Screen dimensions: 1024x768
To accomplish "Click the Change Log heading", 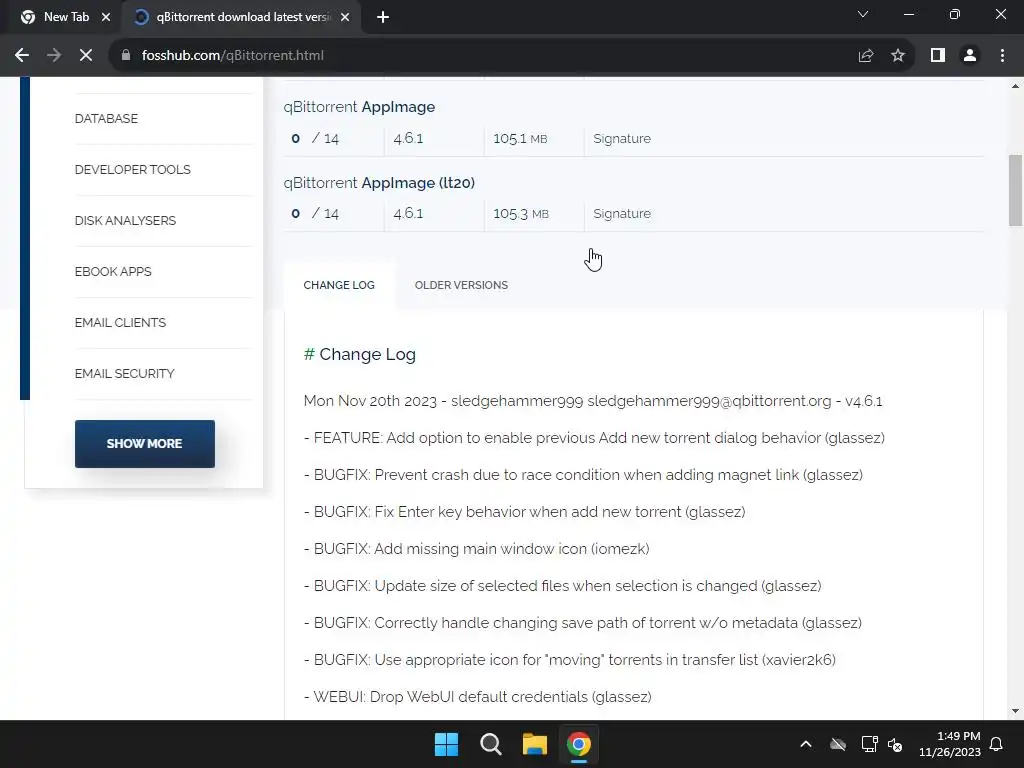I will click(x=360, y=355).
